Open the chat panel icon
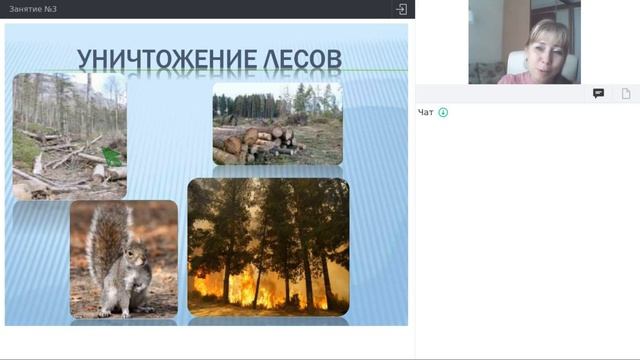 coord(598,93)
